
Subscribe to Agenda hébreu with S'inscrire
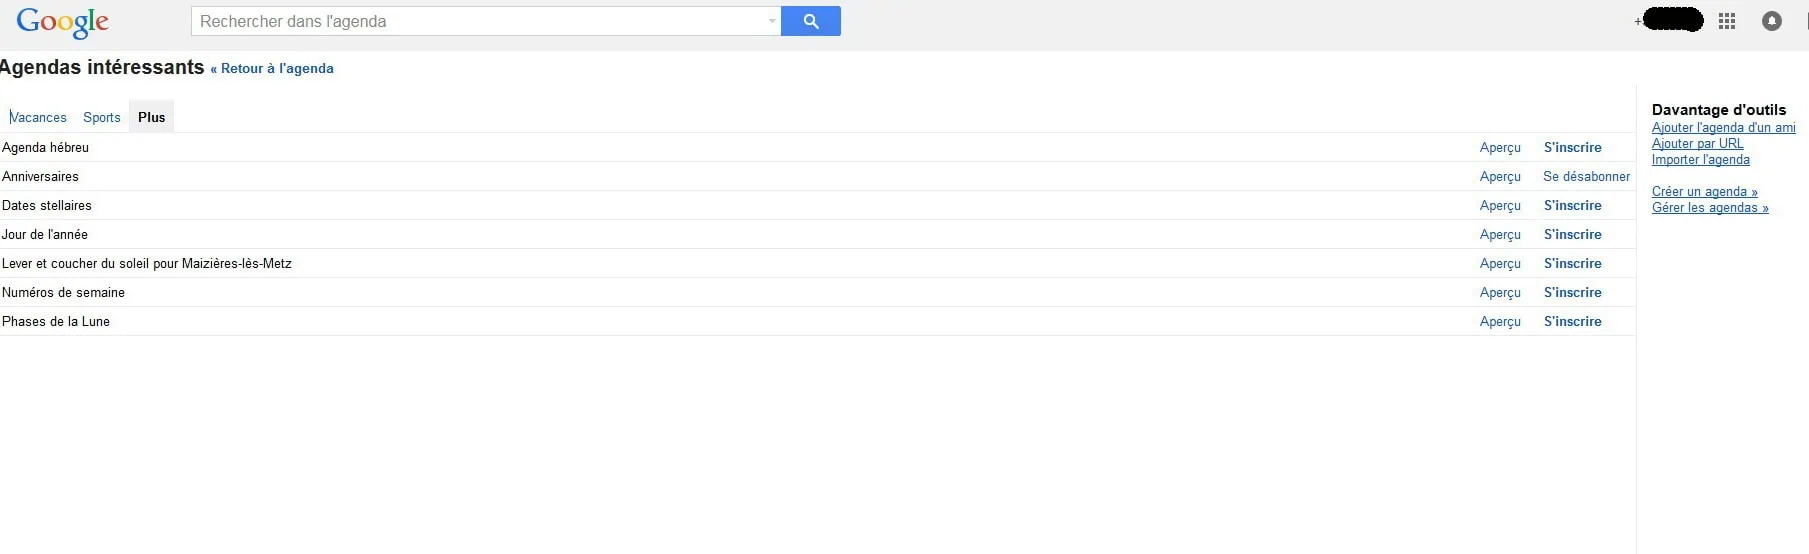[x=1572, y=148]
